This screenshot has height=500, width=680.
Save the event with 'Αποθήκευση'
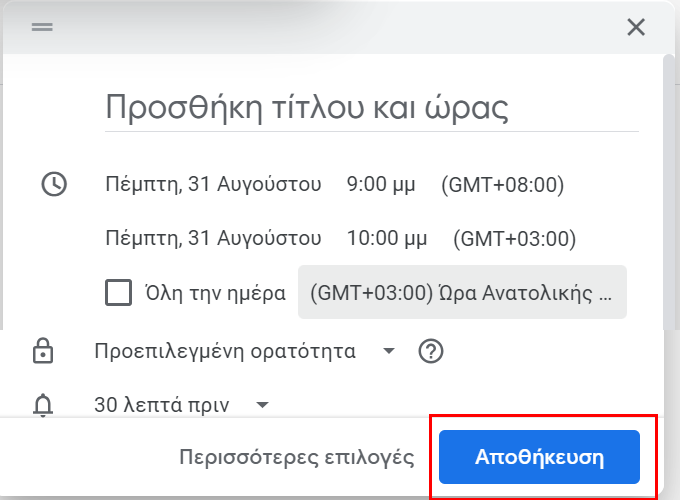539,457
